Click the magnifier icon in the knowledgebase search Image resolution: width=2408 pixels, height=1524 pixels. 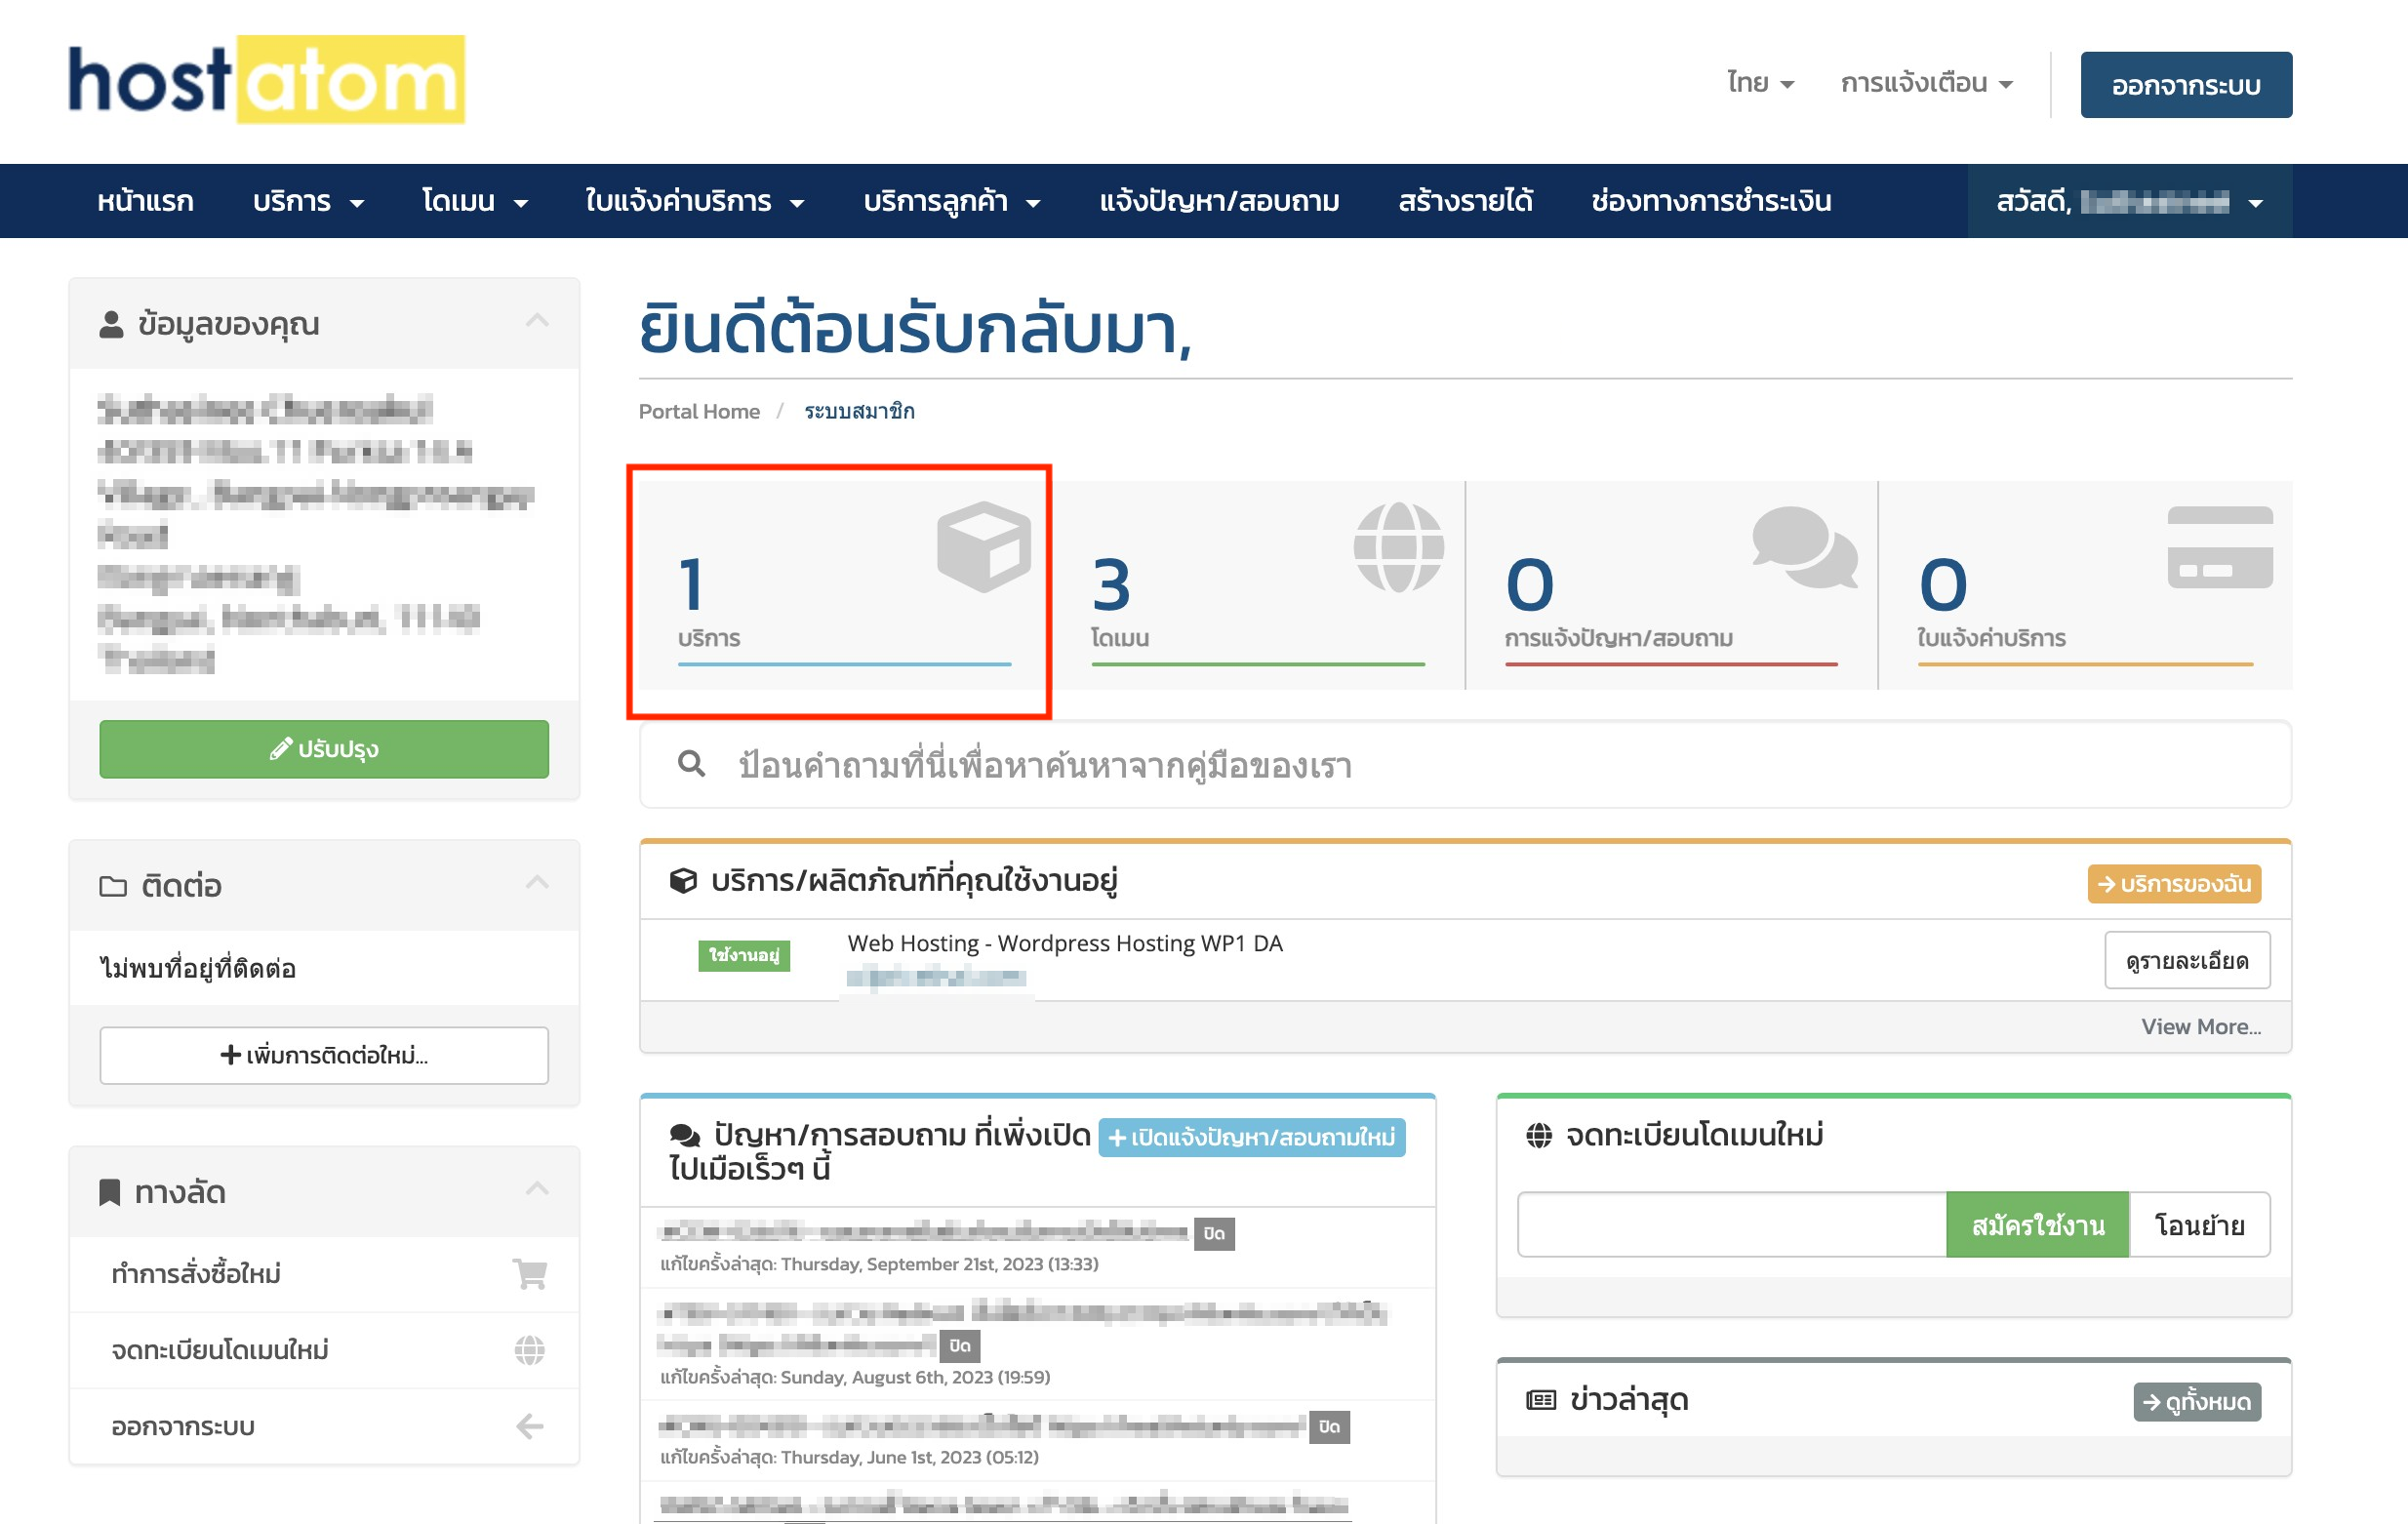tap(691, 764)
